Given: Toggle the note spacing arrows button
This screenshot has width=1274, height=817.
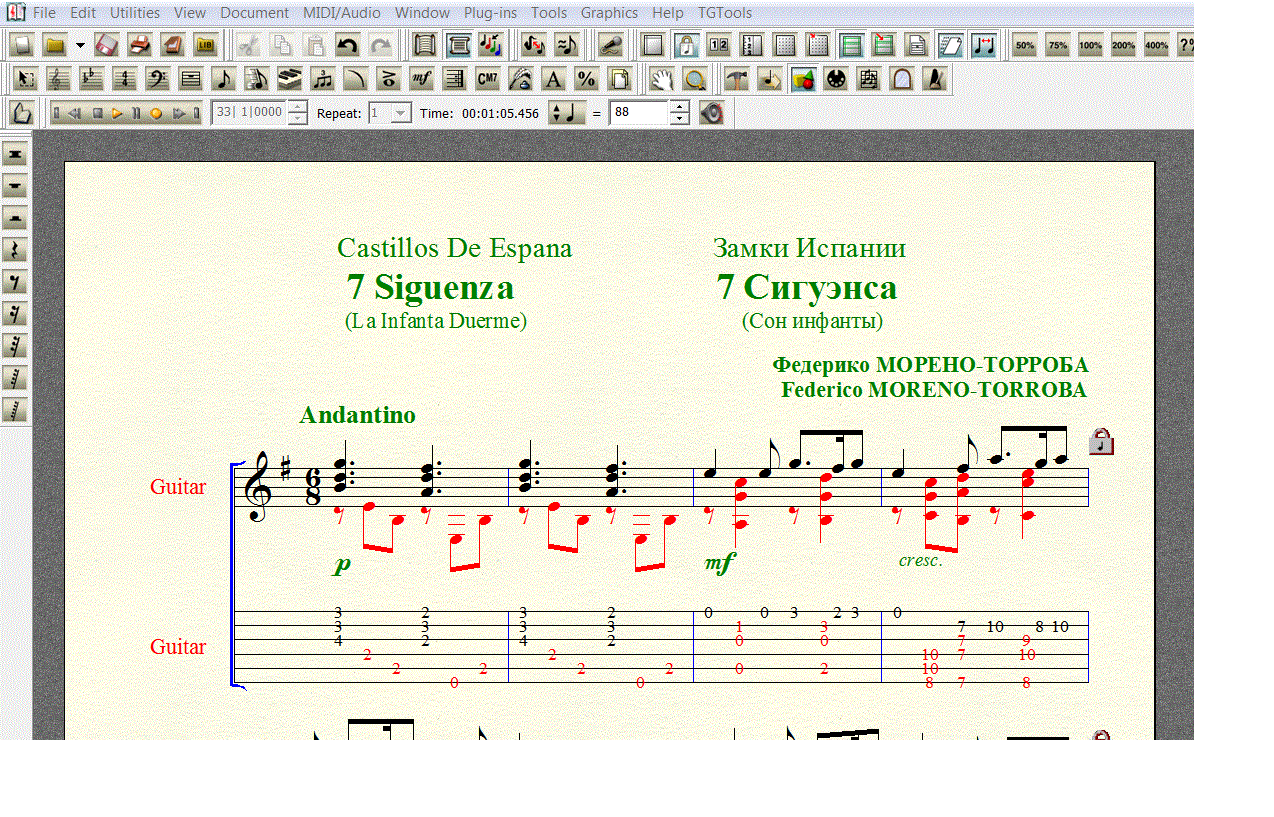Looking at the screenshot, I should point(983,45).
